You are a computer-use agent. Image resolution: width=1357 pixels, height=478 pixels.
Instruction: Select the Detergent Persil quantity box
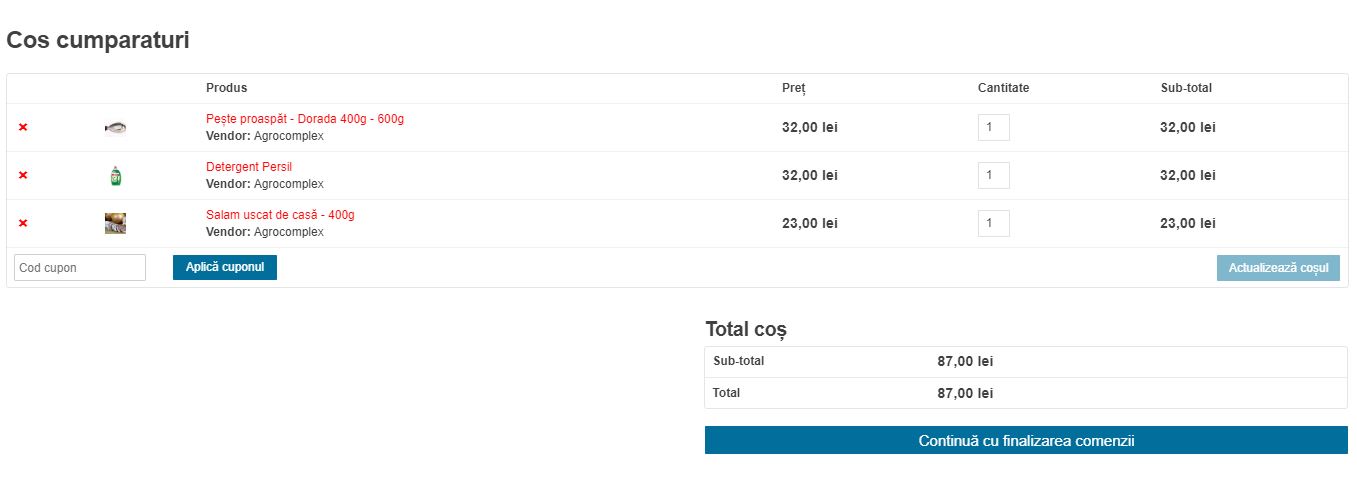click(x=993, y=176)
